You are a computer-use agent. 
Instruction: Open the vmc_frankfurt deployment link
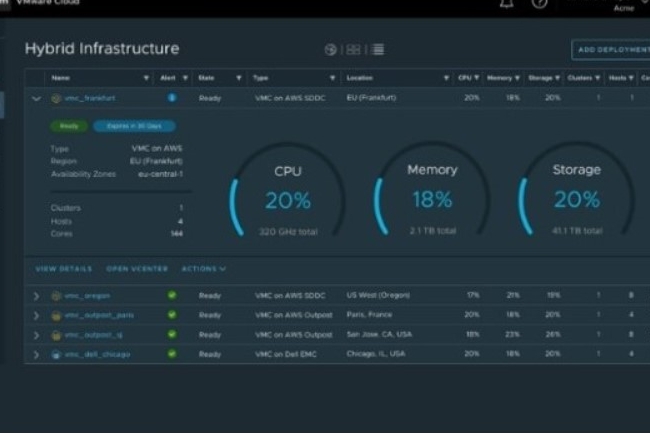coord(90,98)
